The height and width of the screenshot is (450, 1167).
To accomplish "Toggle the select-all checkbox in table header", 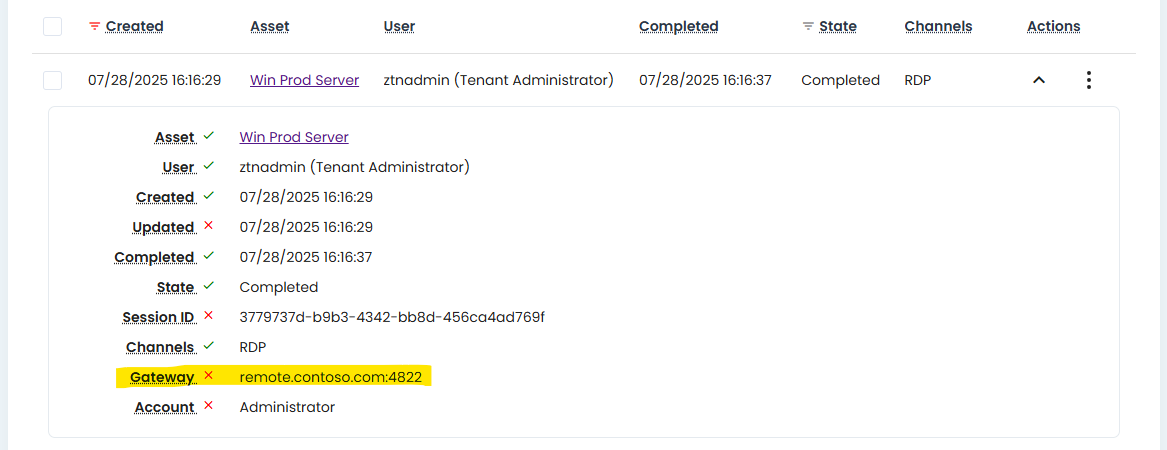I will tap(53, 26).
